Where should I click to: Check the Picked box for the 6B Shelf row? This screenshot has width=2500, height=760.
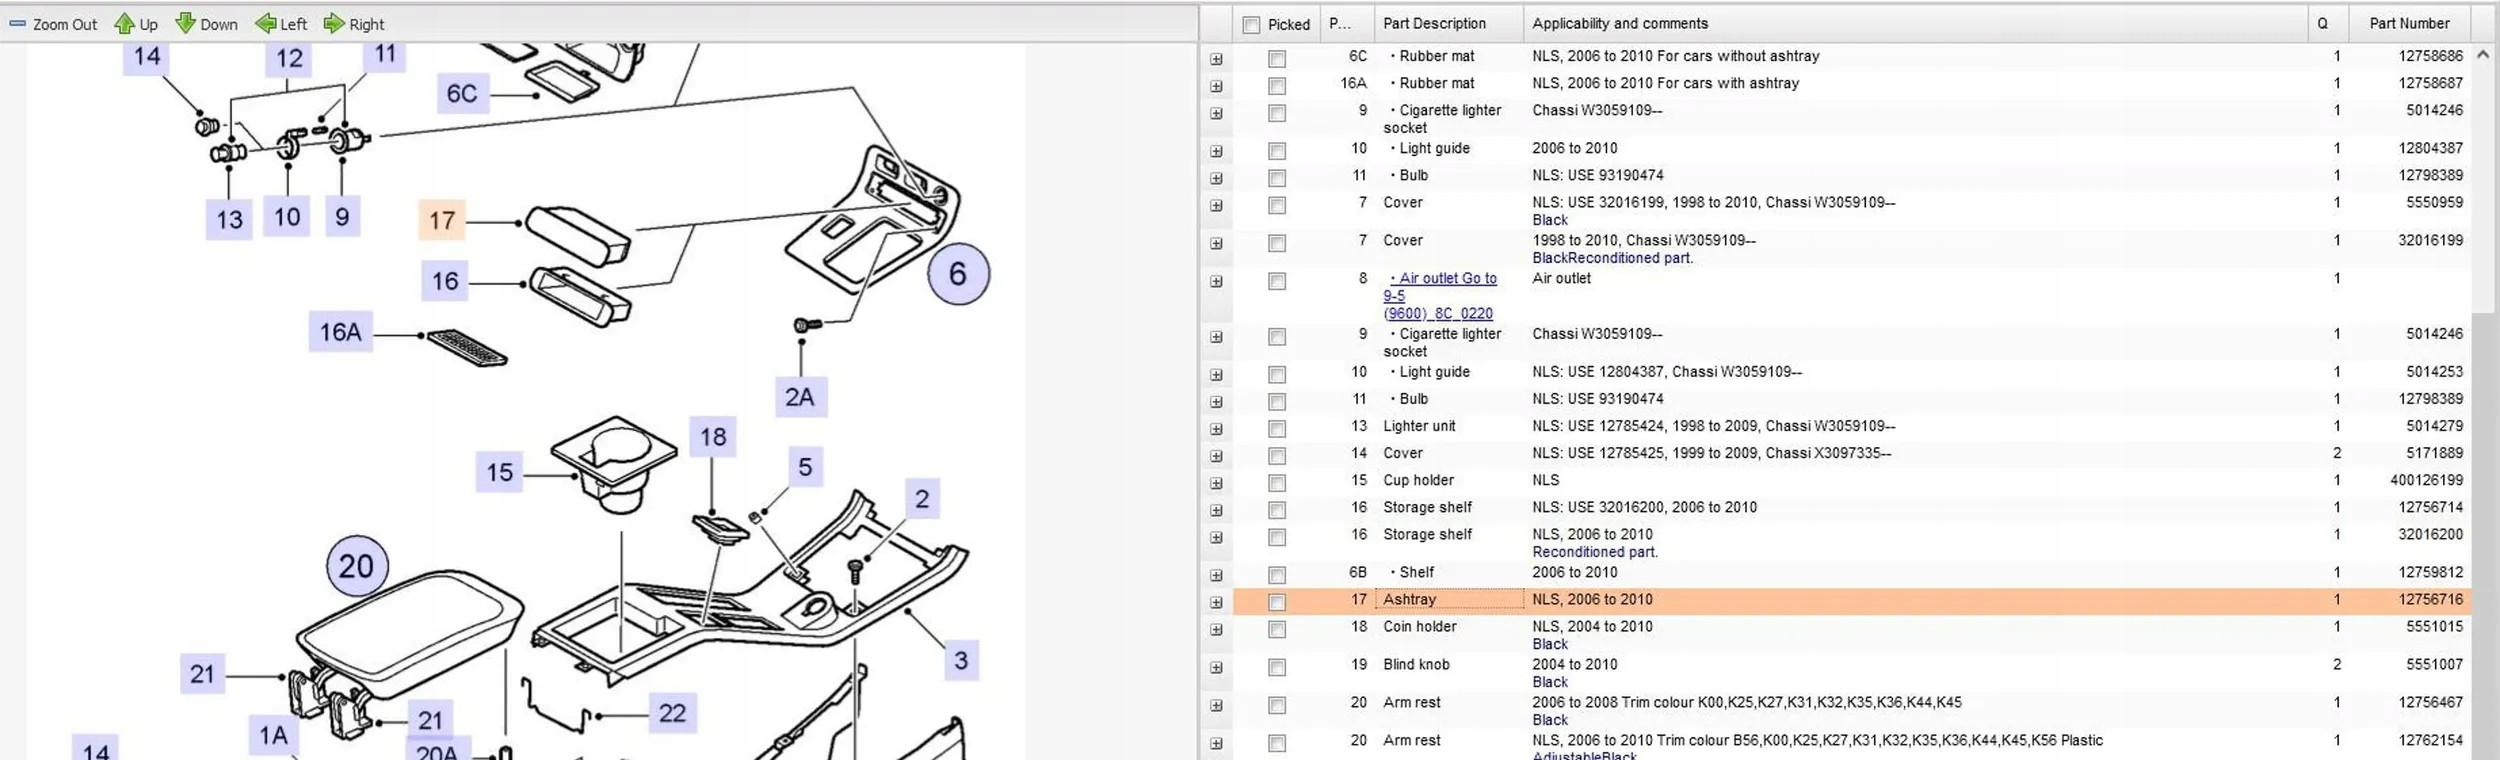point(1277,575)
